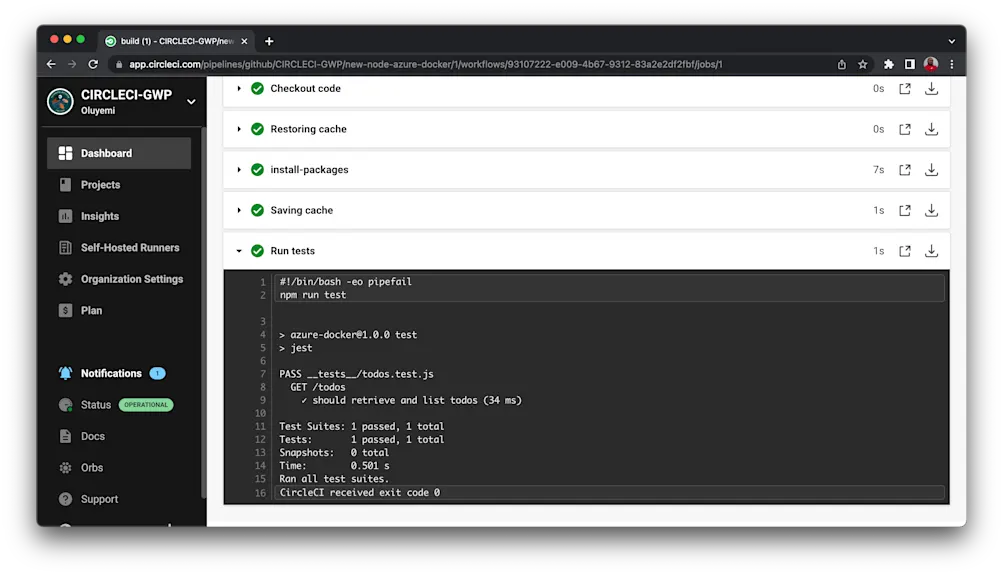Download Saving cache step output

(931, 210)
